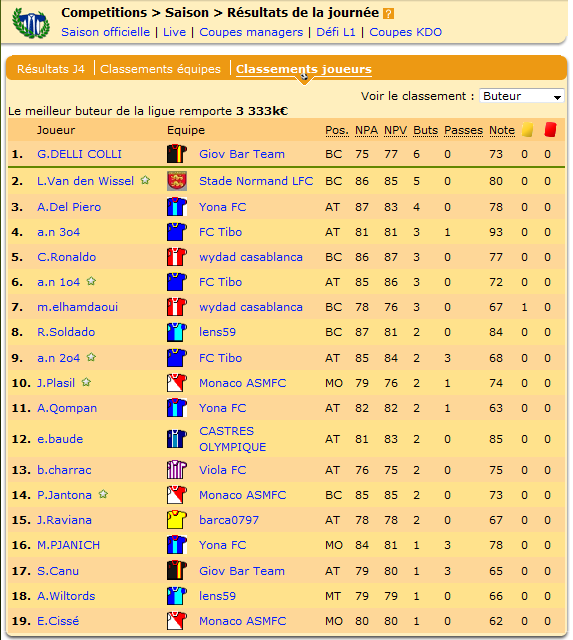This screenshot has width=573, height=640.
Task: Open player A.Wiltords profile
Action: point(66,596)
